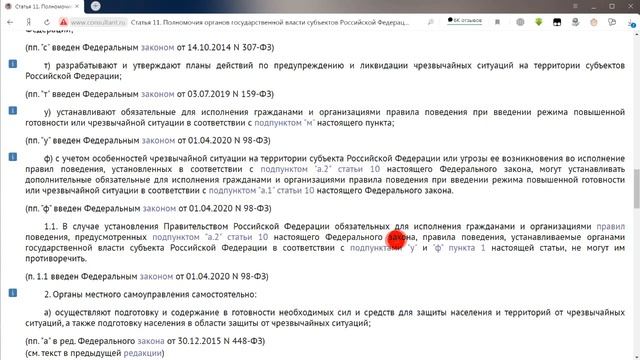Image resolution: width=640 pixels, height=360 pixels.
Task: Open the chat bubbles toolbar icon
Action: pyautogui.click(x=612, y=22)
